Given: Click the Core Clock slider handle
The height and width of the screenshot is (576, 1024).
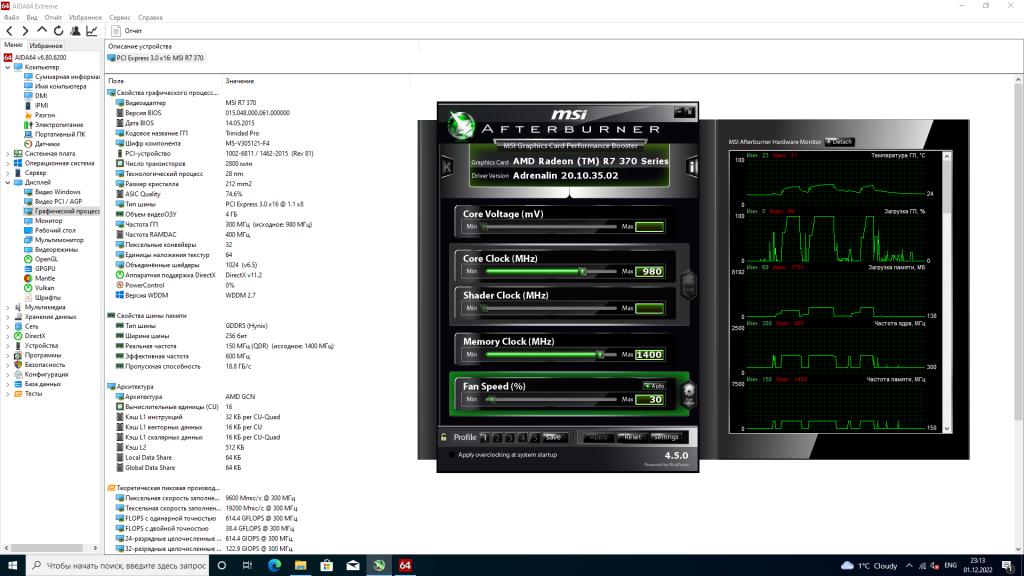Looking at the screenshot, I should pyautogui.click(x=584, y=271).
